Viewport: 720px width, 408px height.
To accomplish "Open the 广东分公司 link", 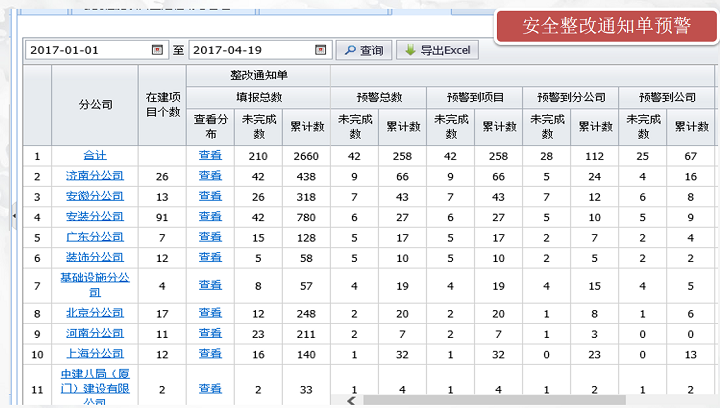I will coord(94,237).
